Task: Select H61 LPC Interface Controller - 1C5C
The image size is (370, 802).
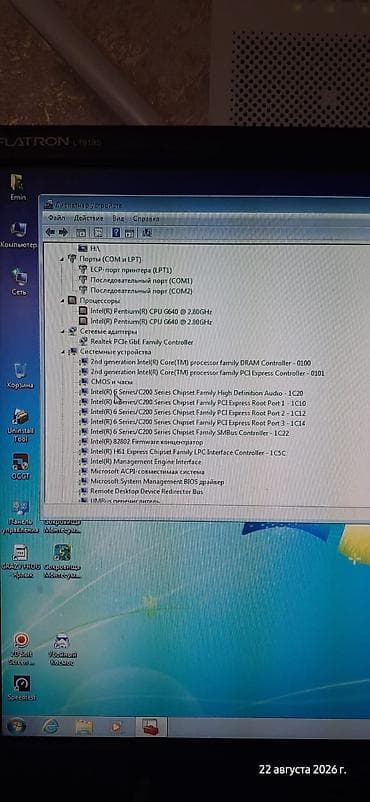Action: 188,453
